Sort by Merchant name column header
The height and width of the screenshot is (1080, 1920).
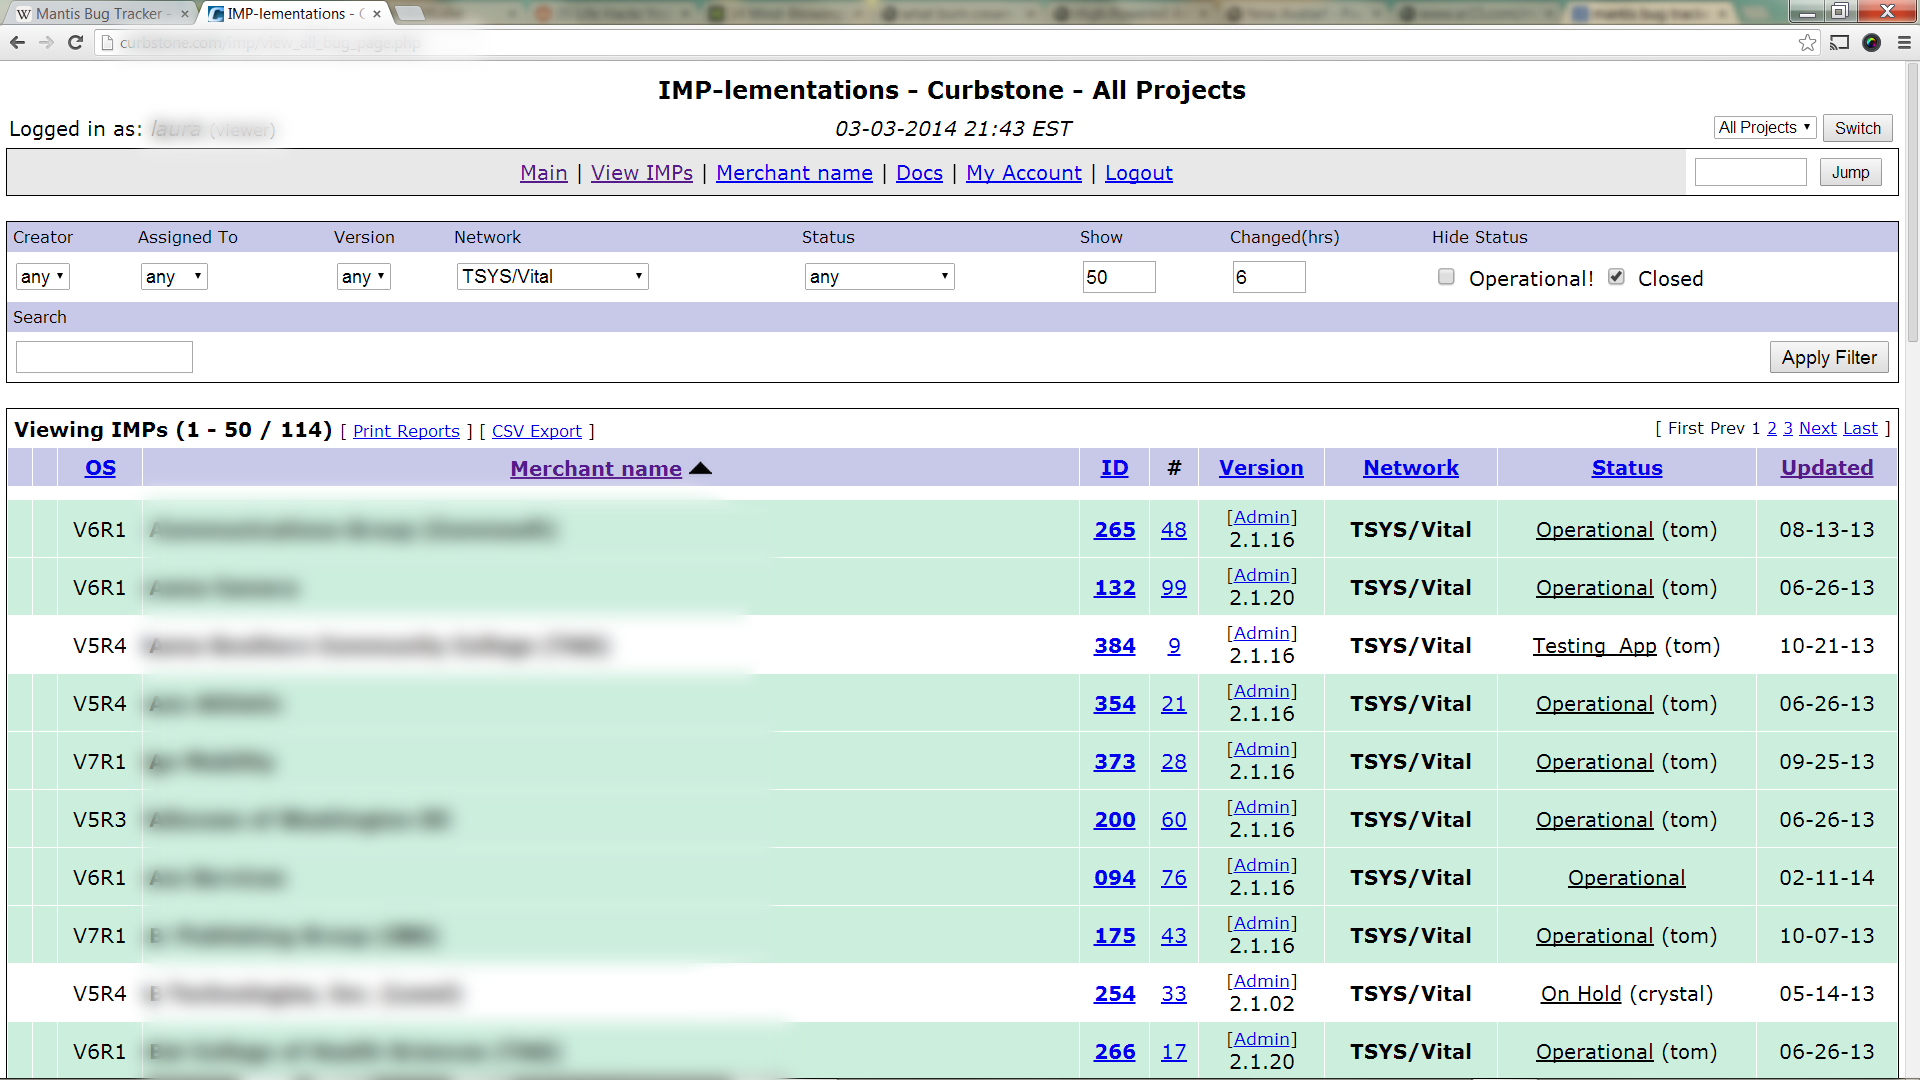click(x=596, y=468)
